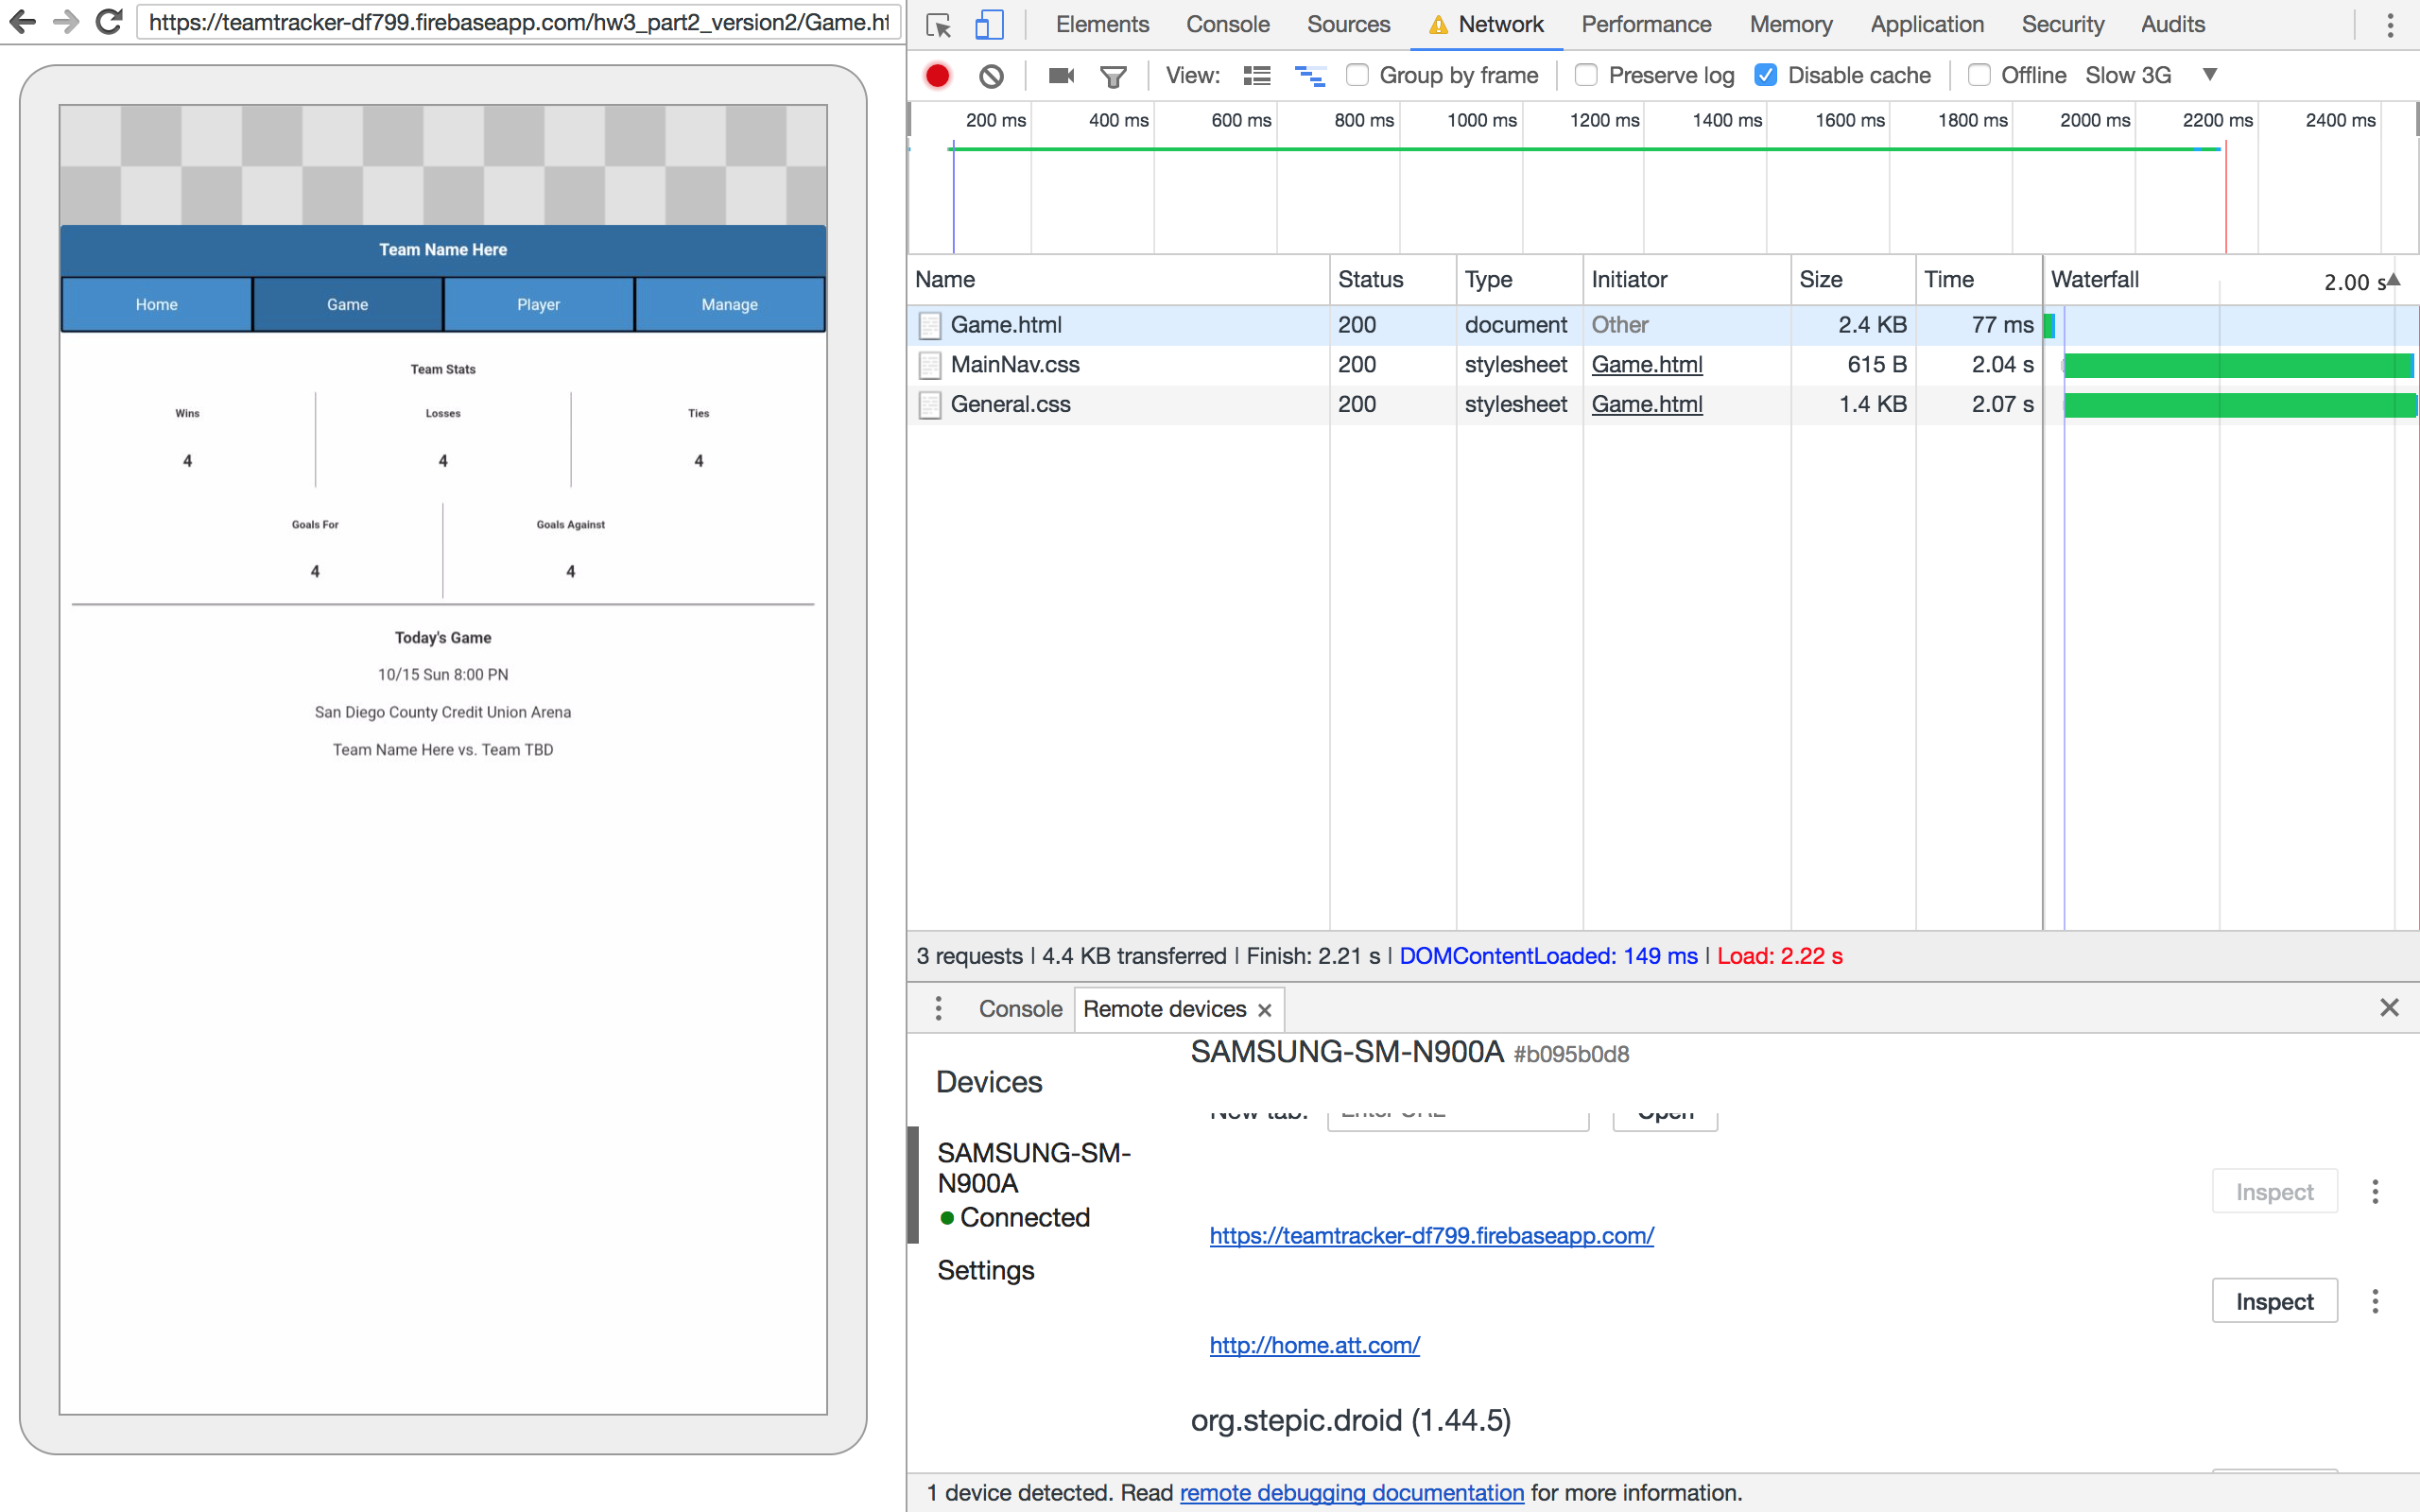Open more options for the home.att.com tab
The height and width of the screenshot is (1512, 2420).
[x=2375, y=1302]
